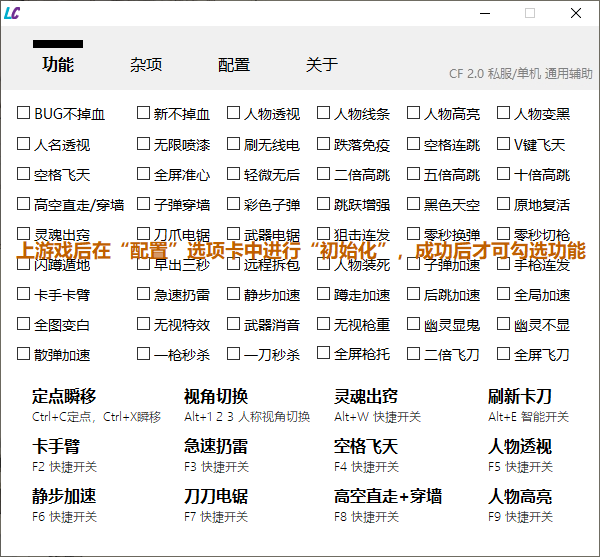
Task: Check the 子弹穿墙 option
Action: pyautogui.click(x=144, y=204)
